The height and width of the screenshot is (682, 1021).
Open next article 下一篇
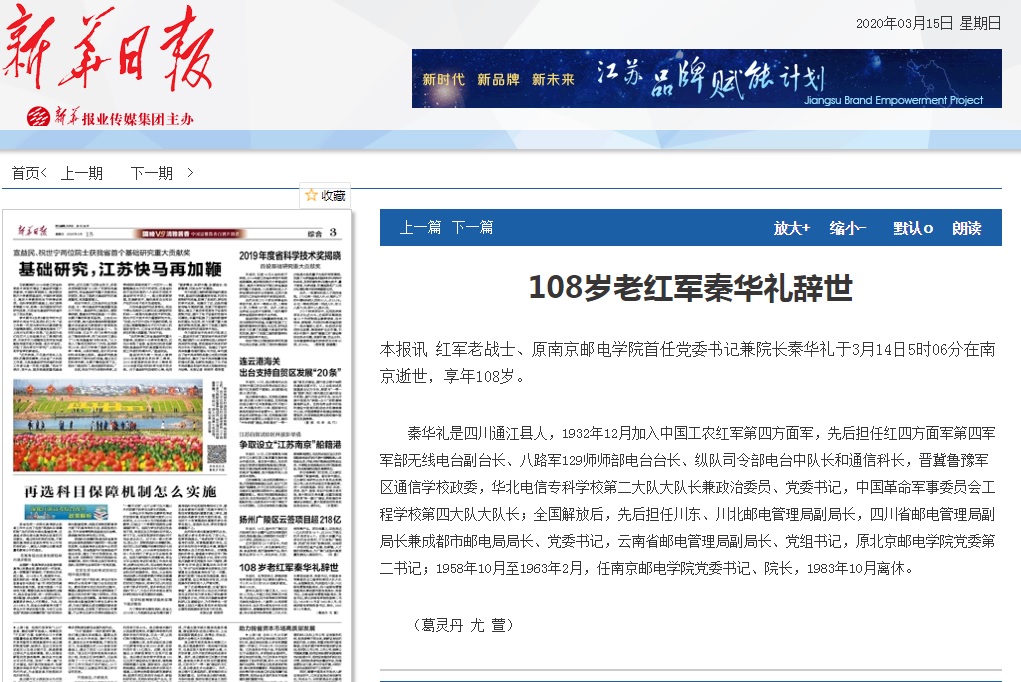click(x=472, y=228)
